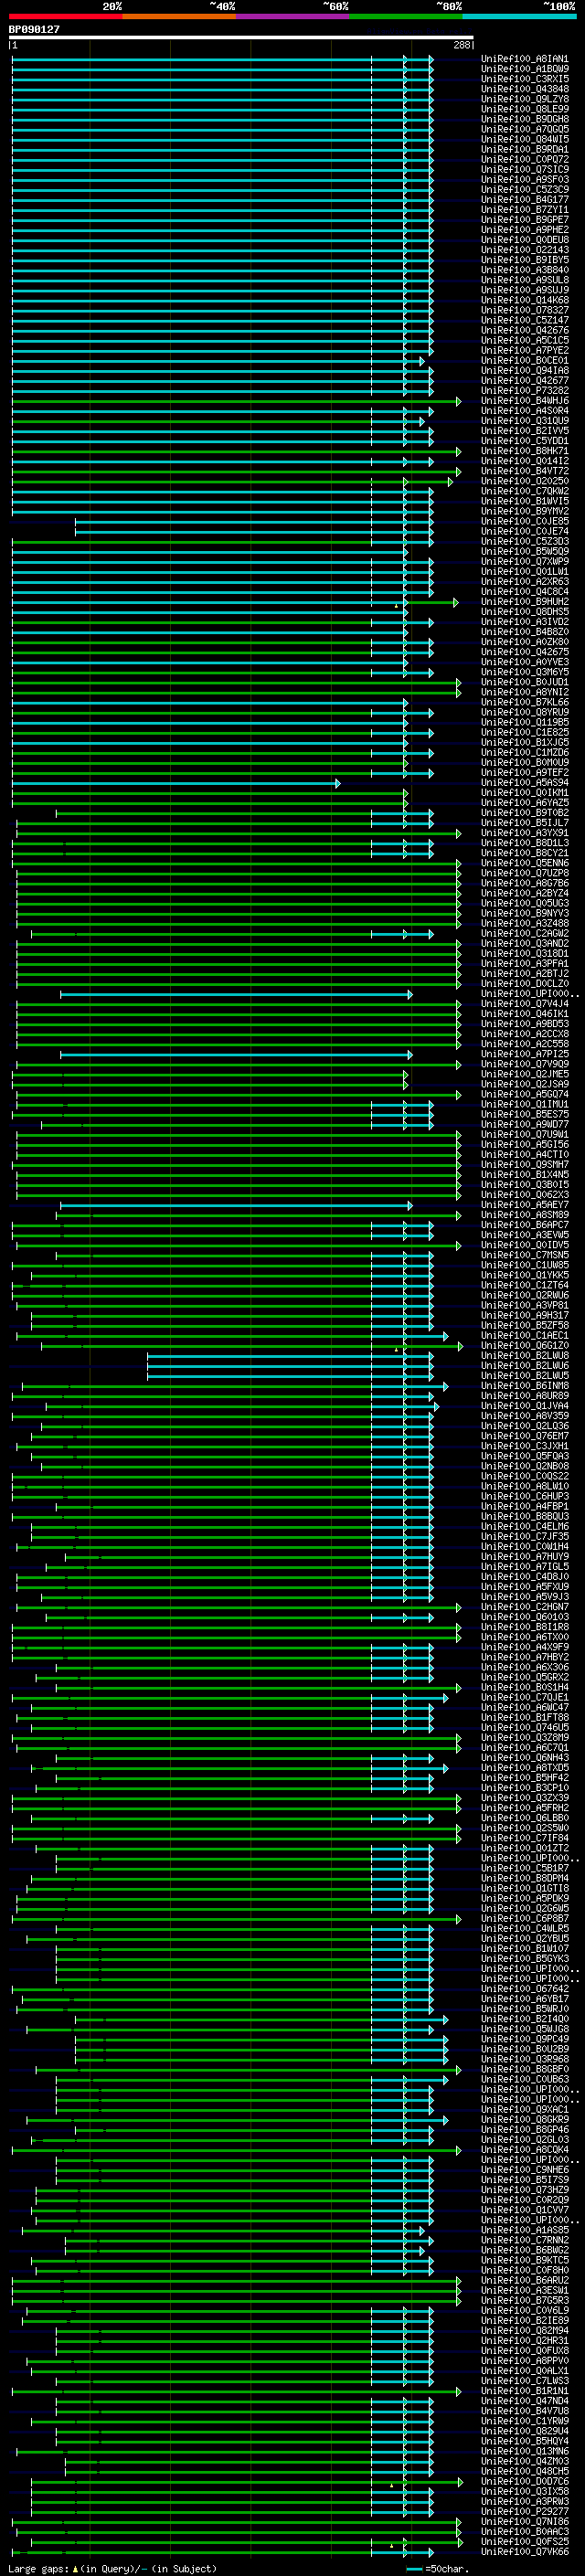
Task: Click the green ~80% identity legend segment
Action: [406, 16]
